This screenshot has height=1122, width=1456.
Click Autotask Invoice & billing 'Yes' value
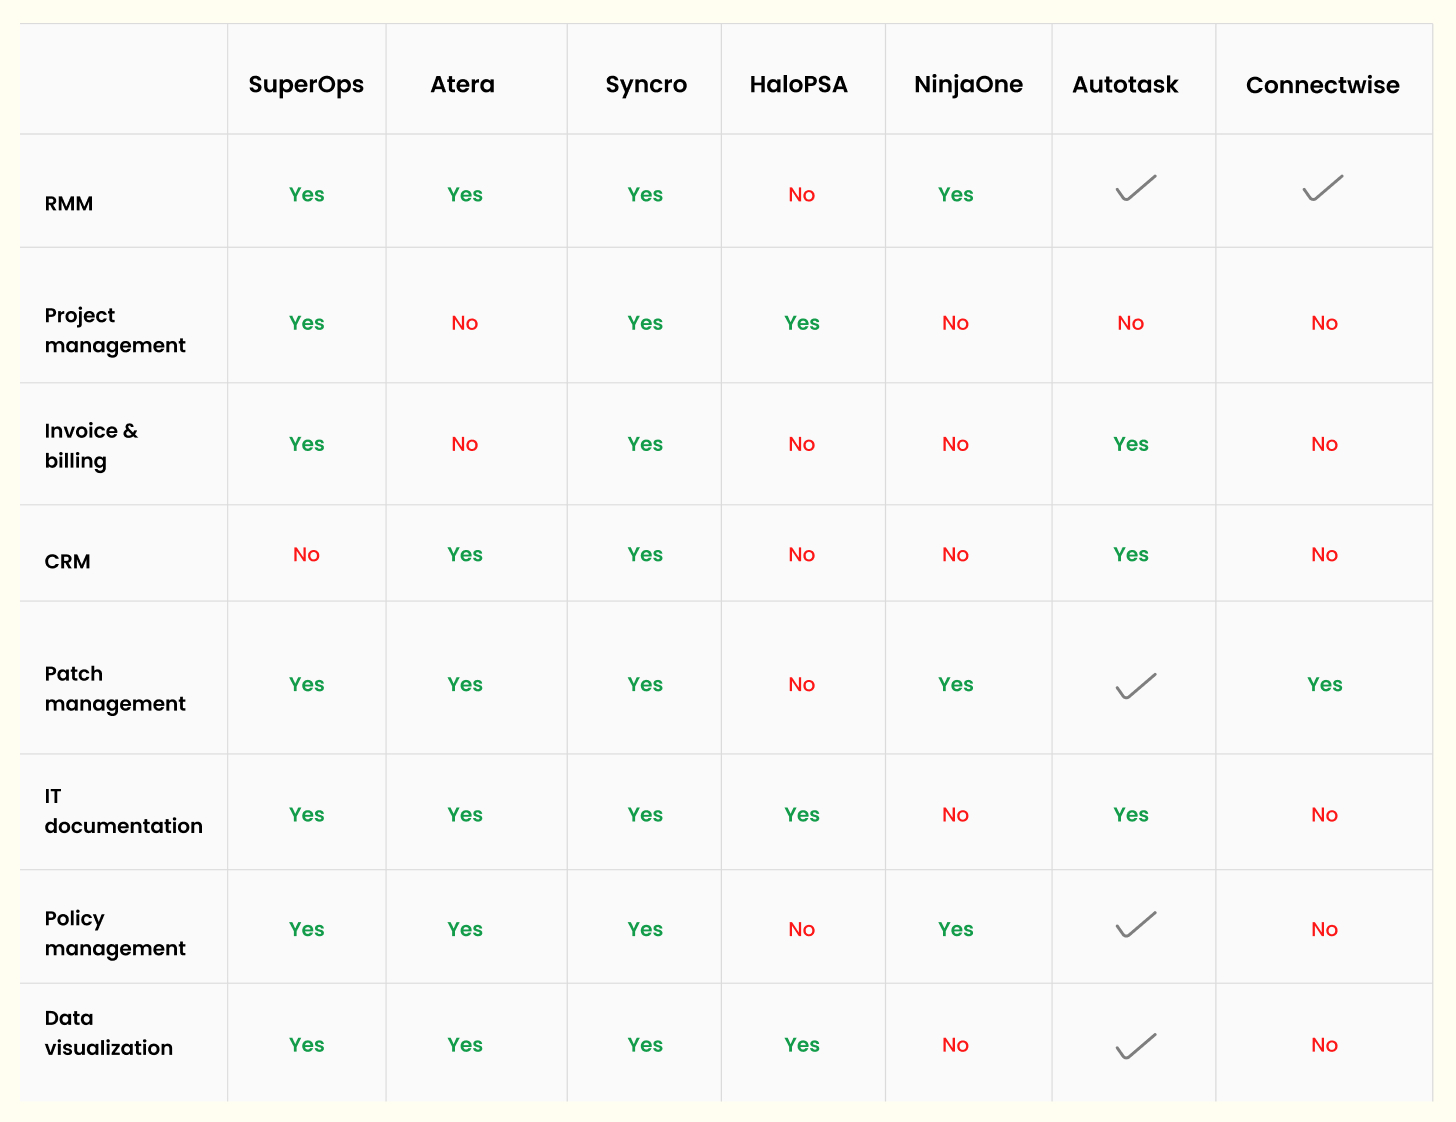(x=1130, y=444)
